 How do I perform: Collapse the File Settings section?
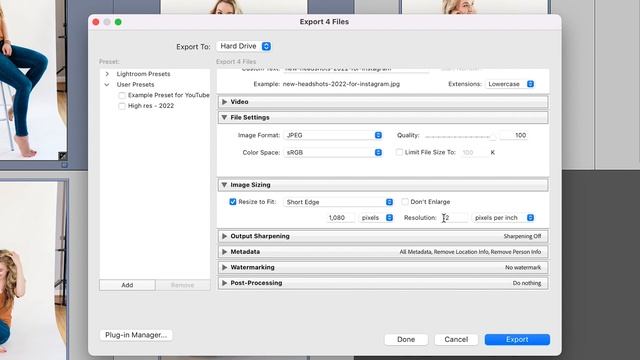224,117
